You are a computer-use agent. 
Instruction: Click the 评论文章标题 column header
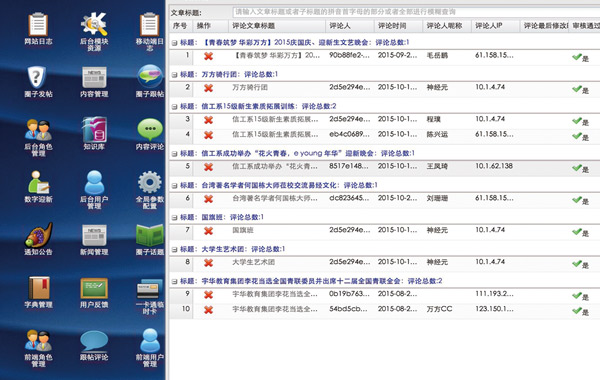pyautogui.click(x=277, y=26)
